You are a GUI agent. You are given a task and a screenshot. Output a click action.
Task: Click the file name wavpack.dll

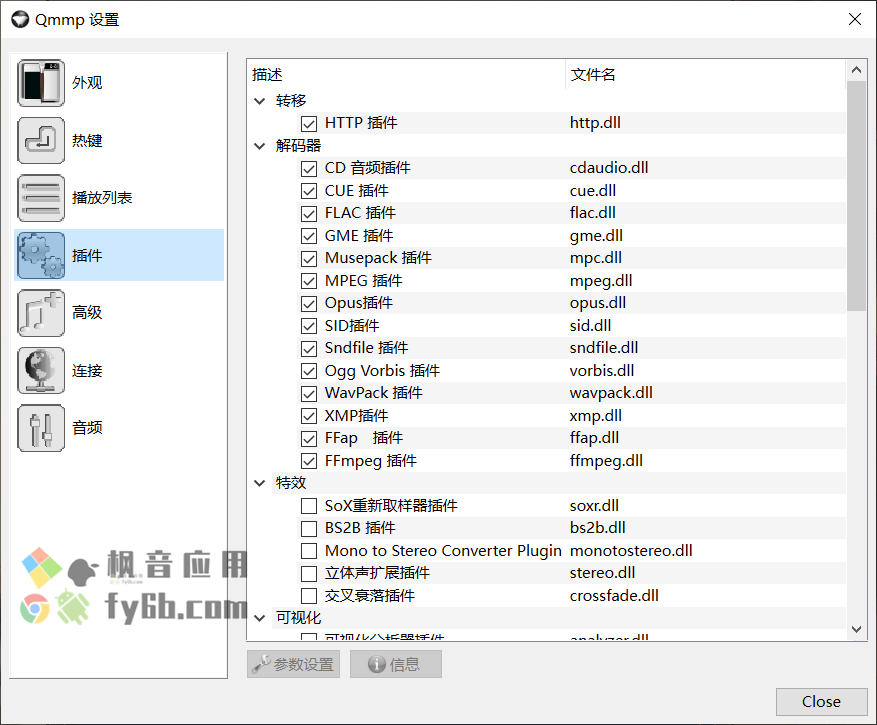[x=611, y=393]
